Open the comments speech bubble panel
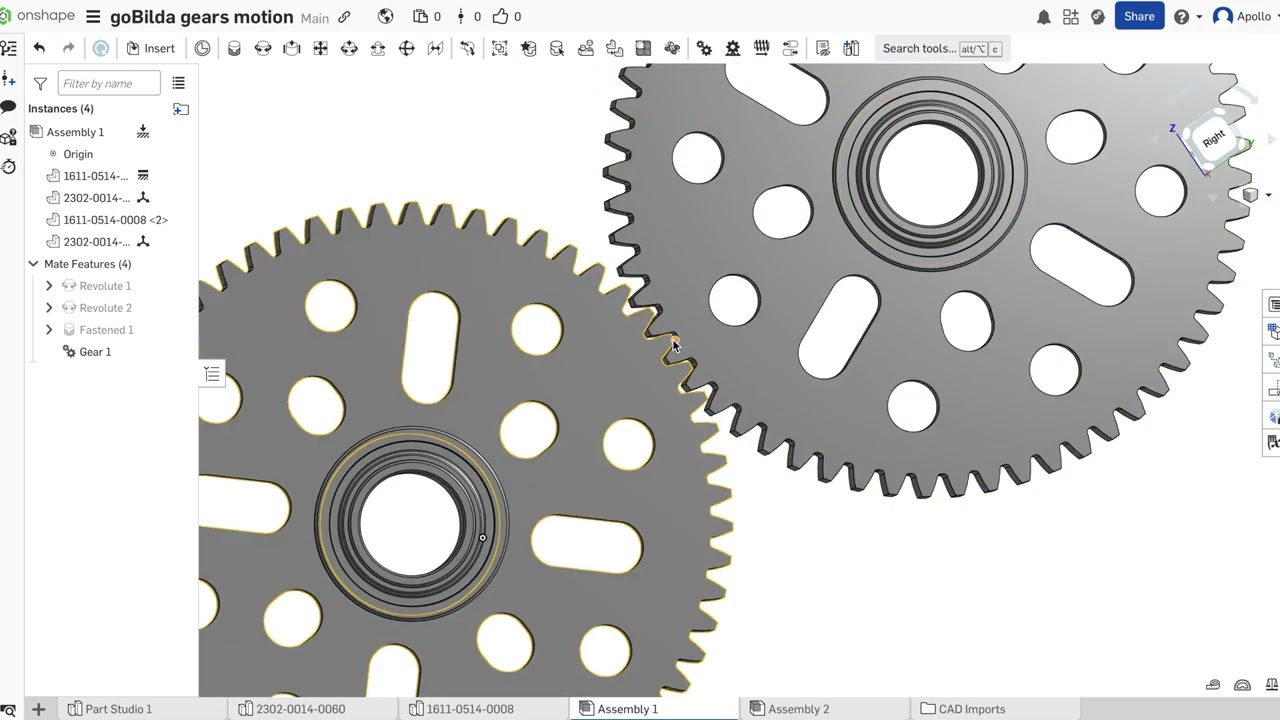This screenshot has height=720, width=1280. (9, 107)
